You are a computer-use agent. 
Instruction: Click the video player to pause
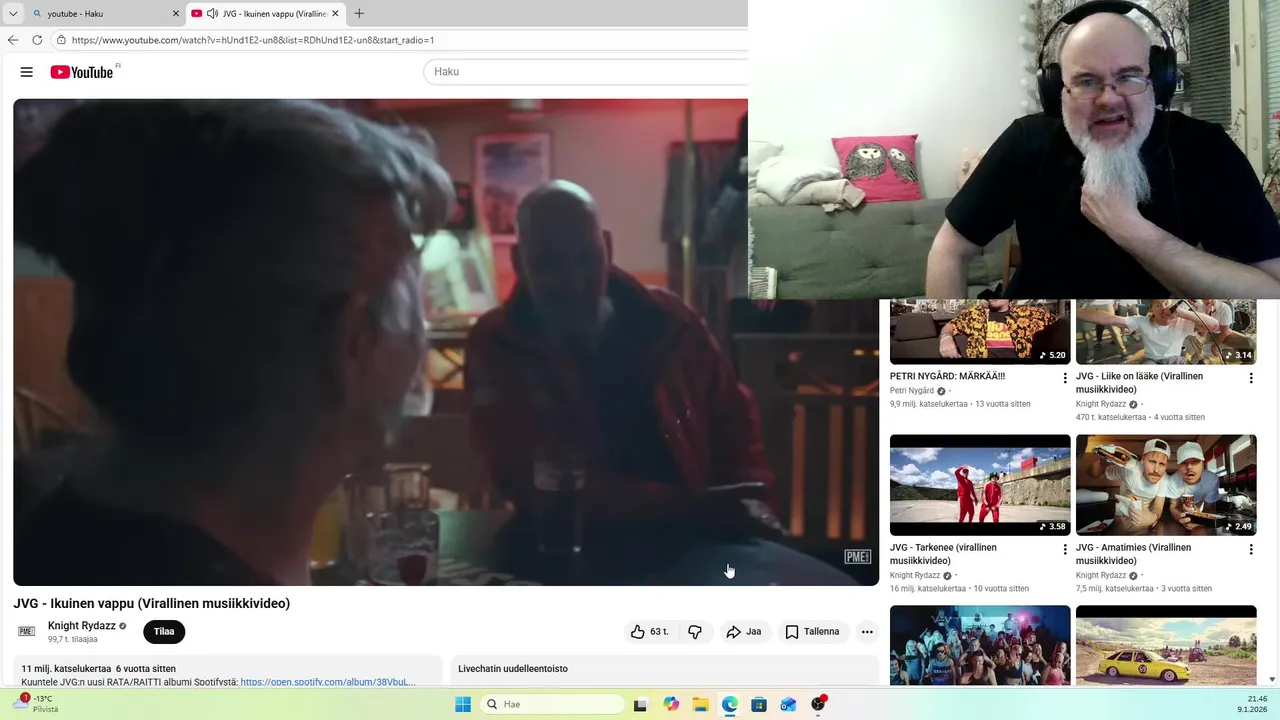click(x=446, y=342)
